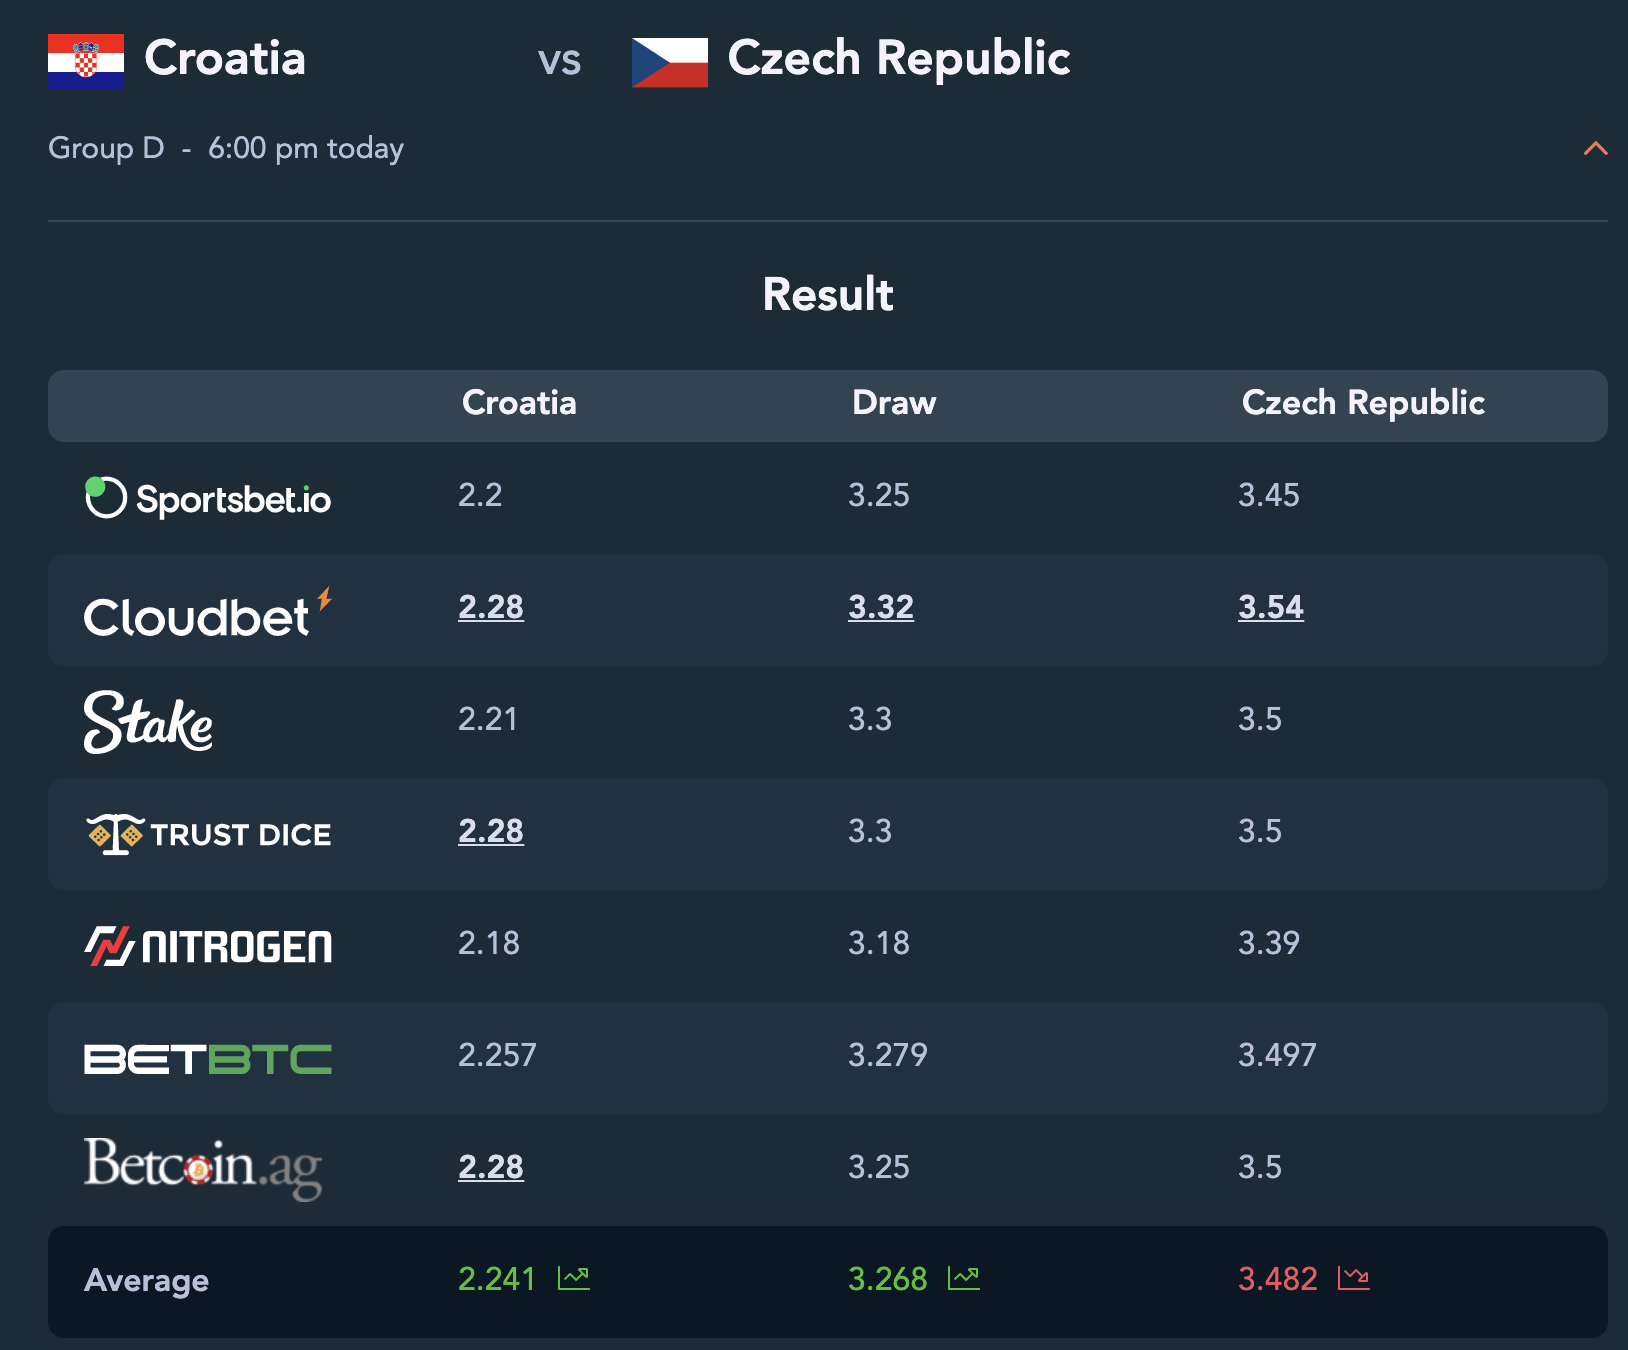The width and height of the screenshot is (1628, 1350).
Task: Collapse the match panel with the orange chevron
Action: [1596, 149]
